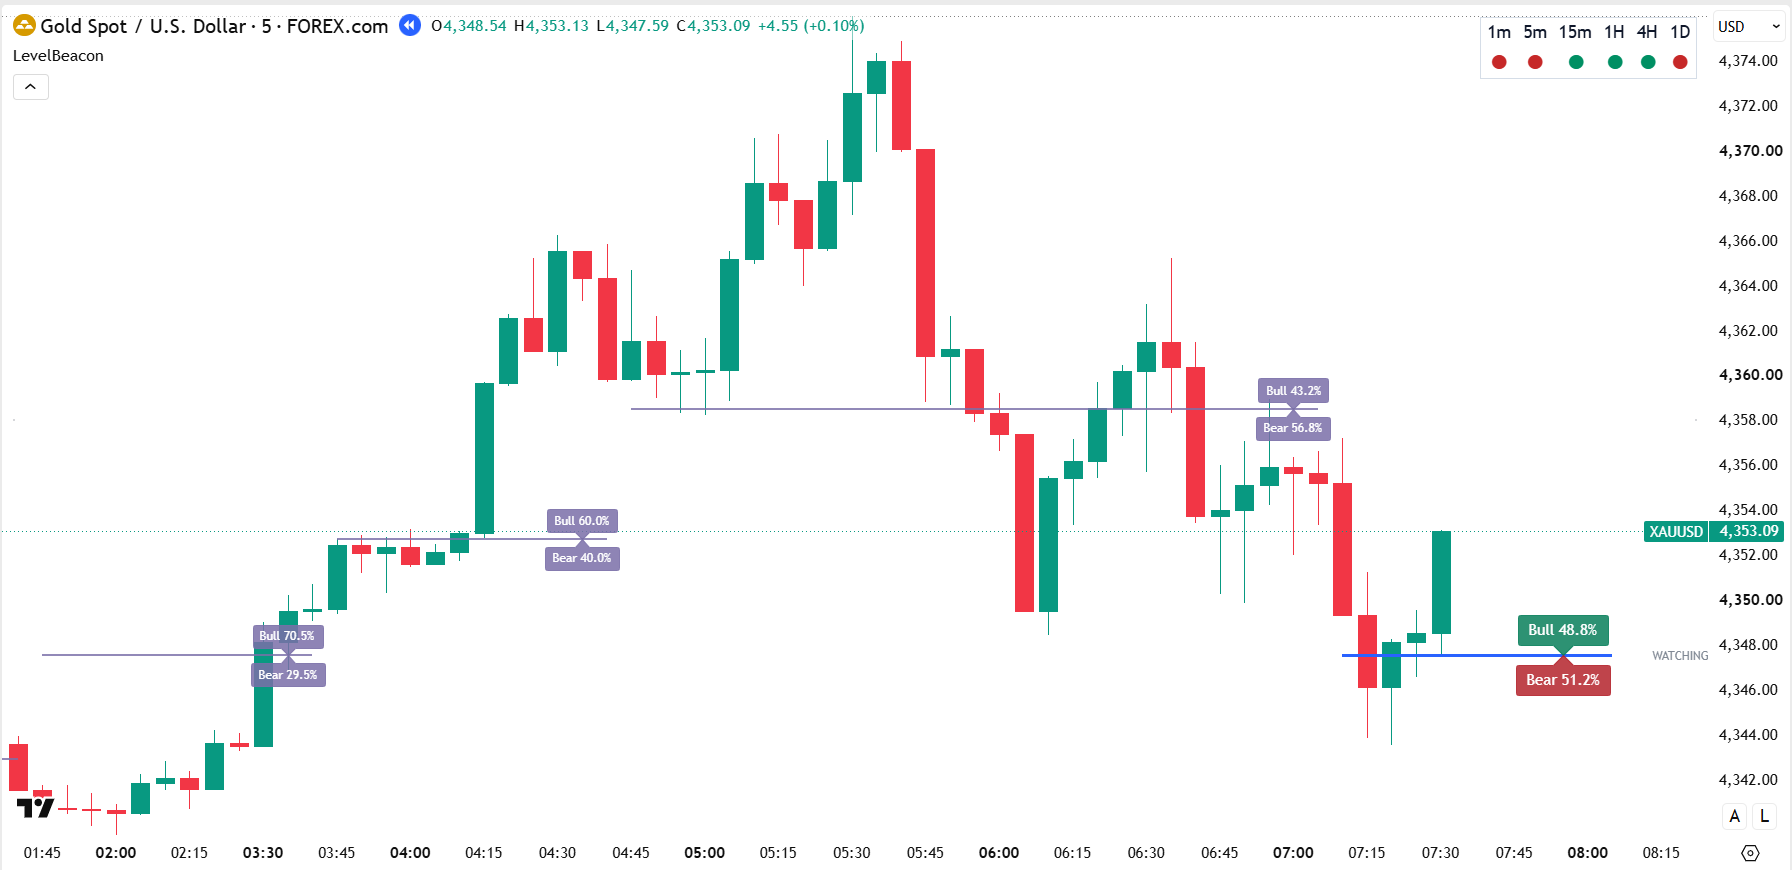Click the Bull 43.2% purple label

(1293, 391)
